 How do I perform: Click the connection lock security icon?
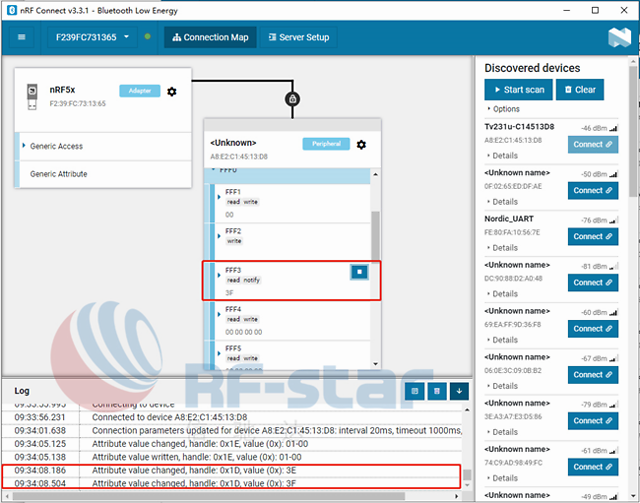tap(293, 99)
